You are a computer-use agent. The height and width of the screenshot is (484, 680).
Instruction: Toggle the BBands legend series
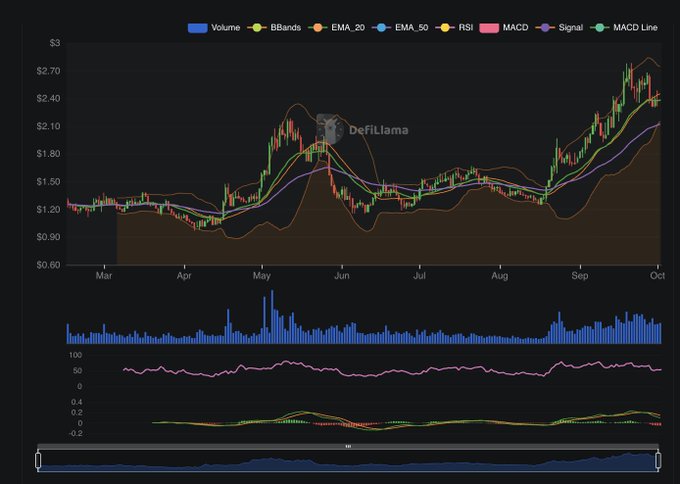(274, 28)
